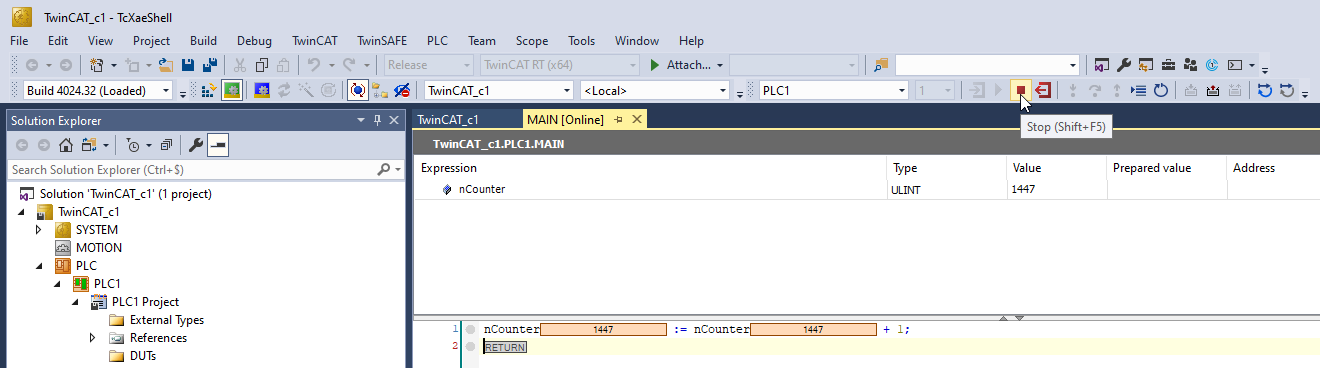Image resolution: width=1320 pixels, height=368 pixels.
Task: Click the New Project icon
Action: (96, 65)
